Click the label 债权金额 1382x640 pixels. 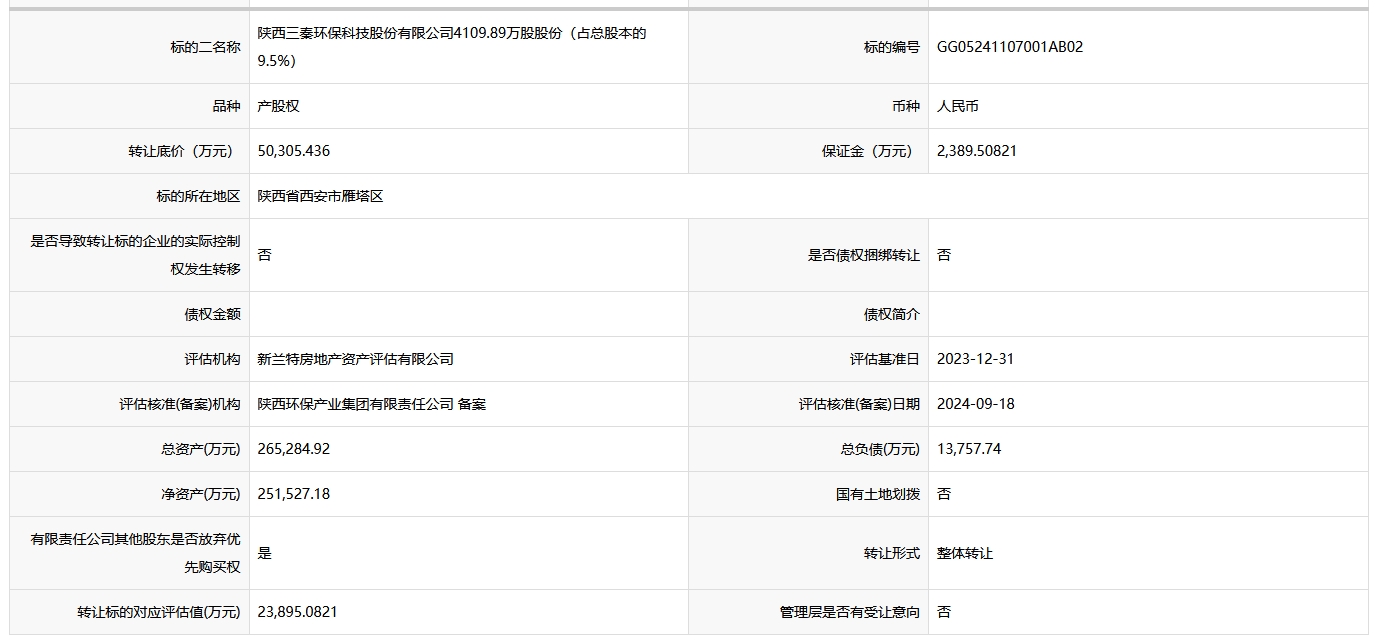point(212,314)
